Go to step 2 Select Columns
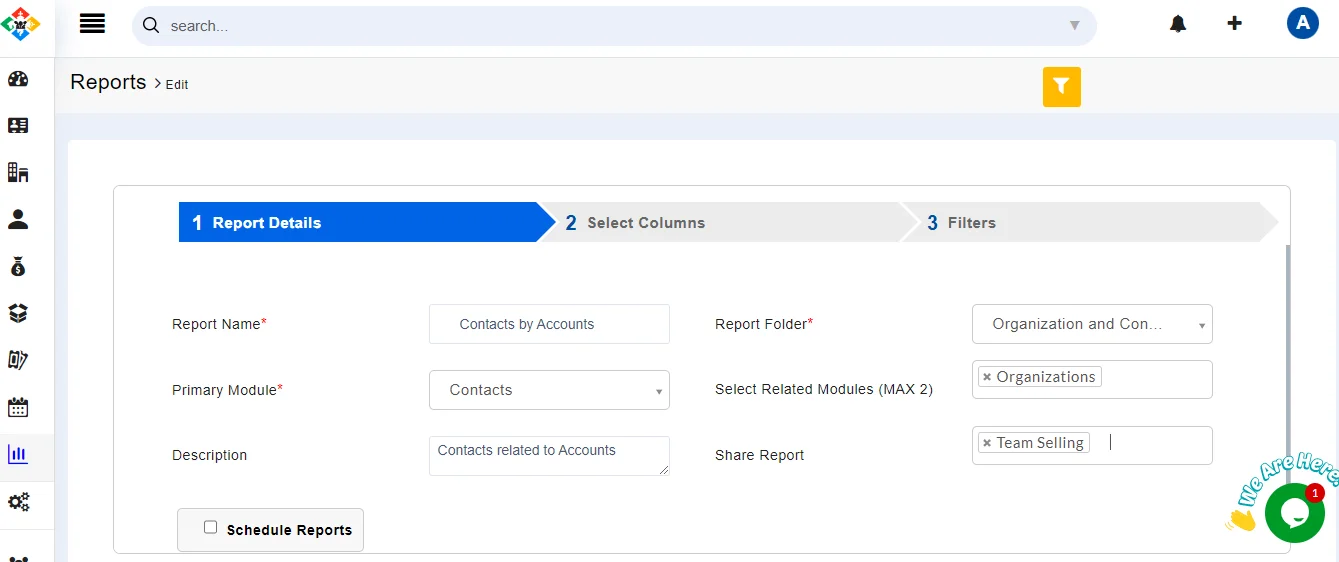 [x=645, y=223]
